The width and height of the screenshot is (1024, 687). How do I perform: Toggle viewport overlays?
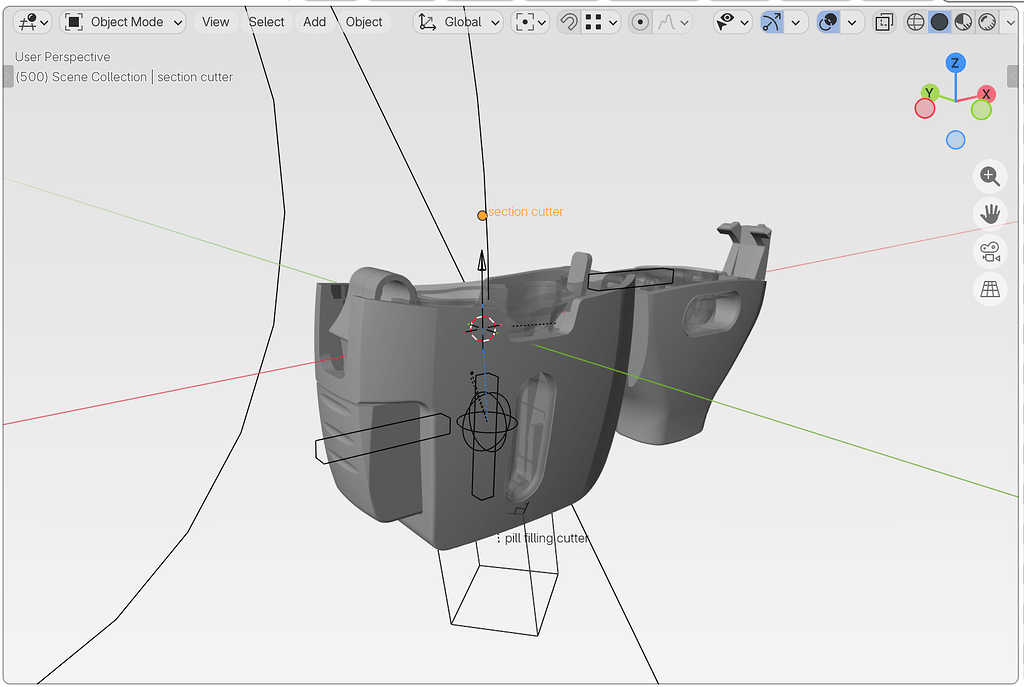click(828, 22)
